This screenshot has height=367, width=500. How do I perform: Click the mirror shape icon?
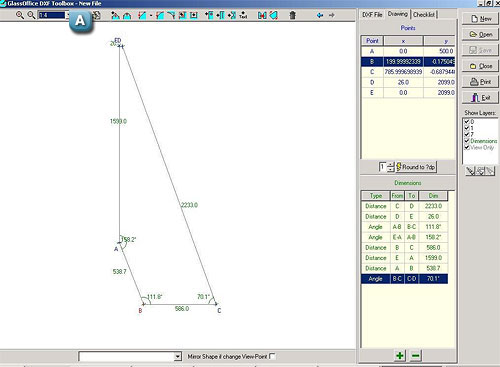[x=262, y=15]
